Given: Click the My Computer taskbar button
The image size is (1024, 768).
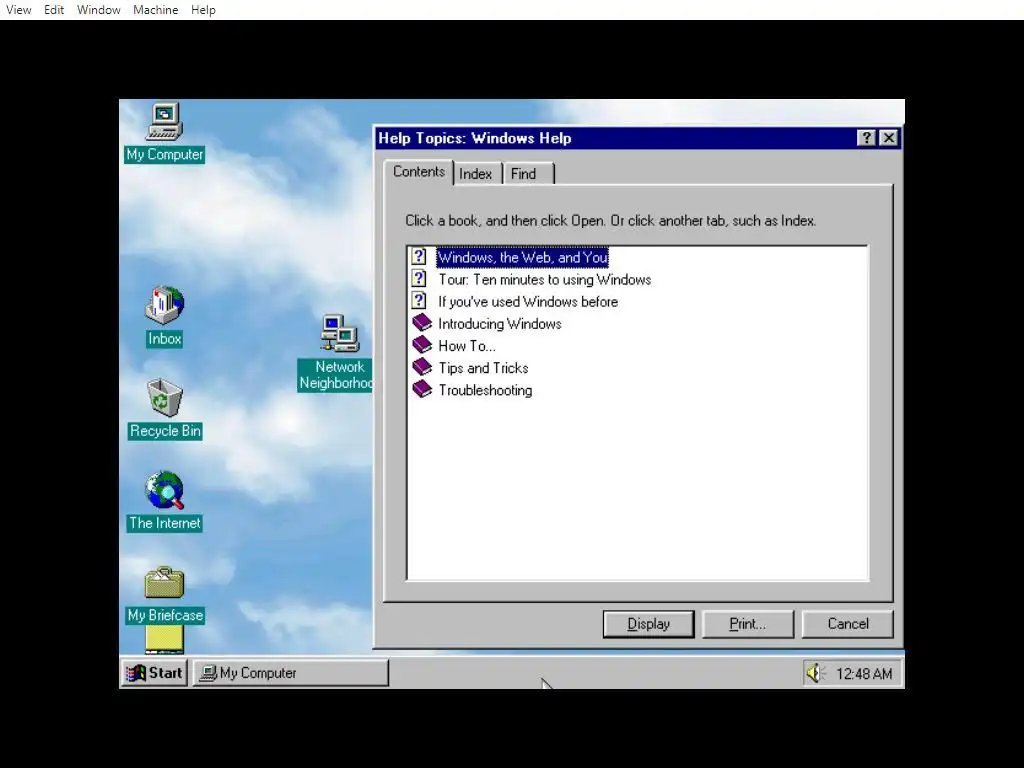Looking at the screenshot, I should [x=291, y=673].
